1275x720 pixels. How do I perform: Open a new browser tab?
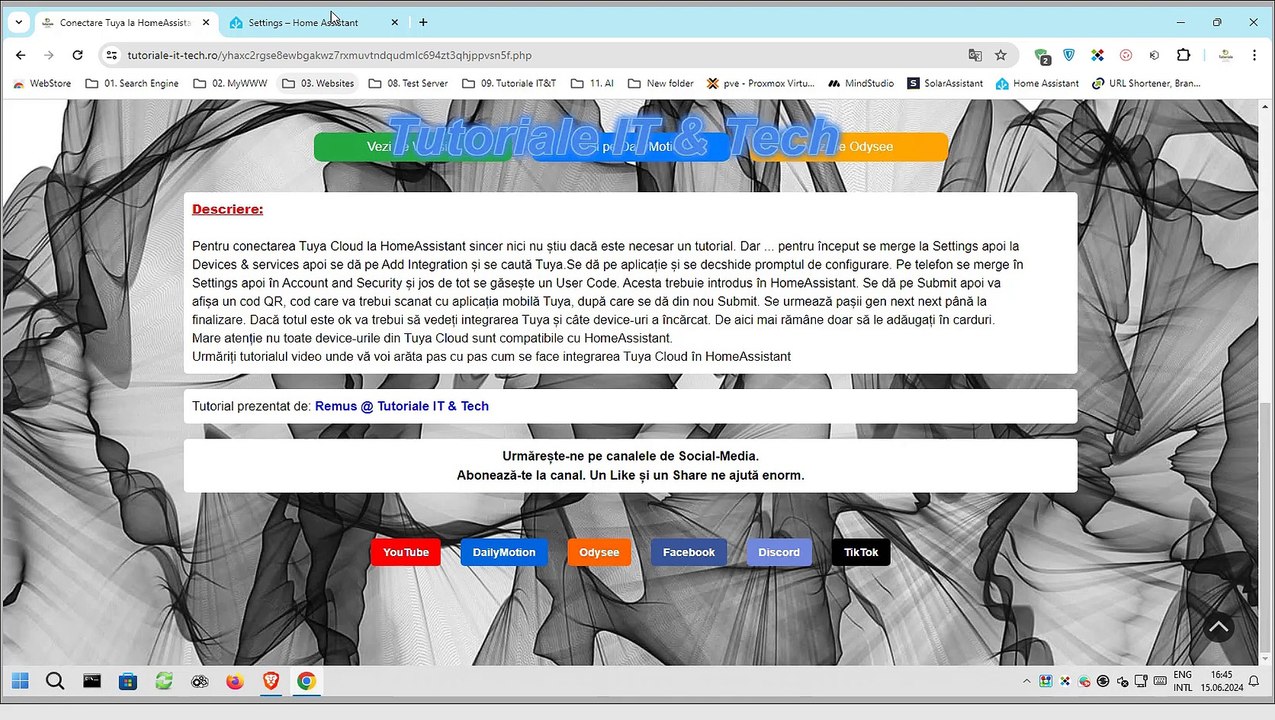click(x=423, y=22)
